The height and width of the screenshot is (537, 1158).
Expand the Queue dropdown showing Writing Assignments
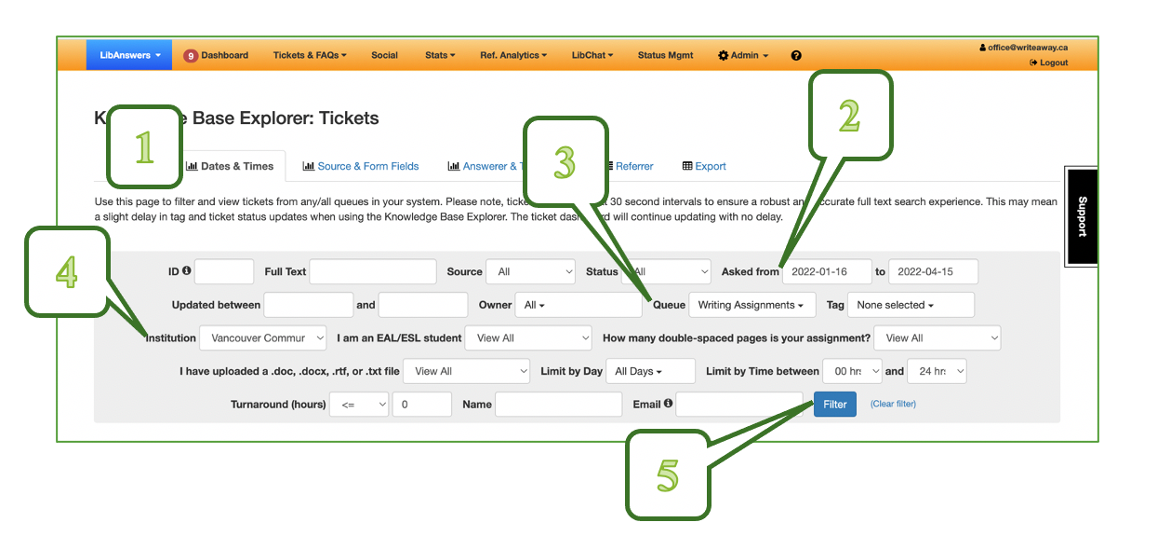(x=752, y=305)
